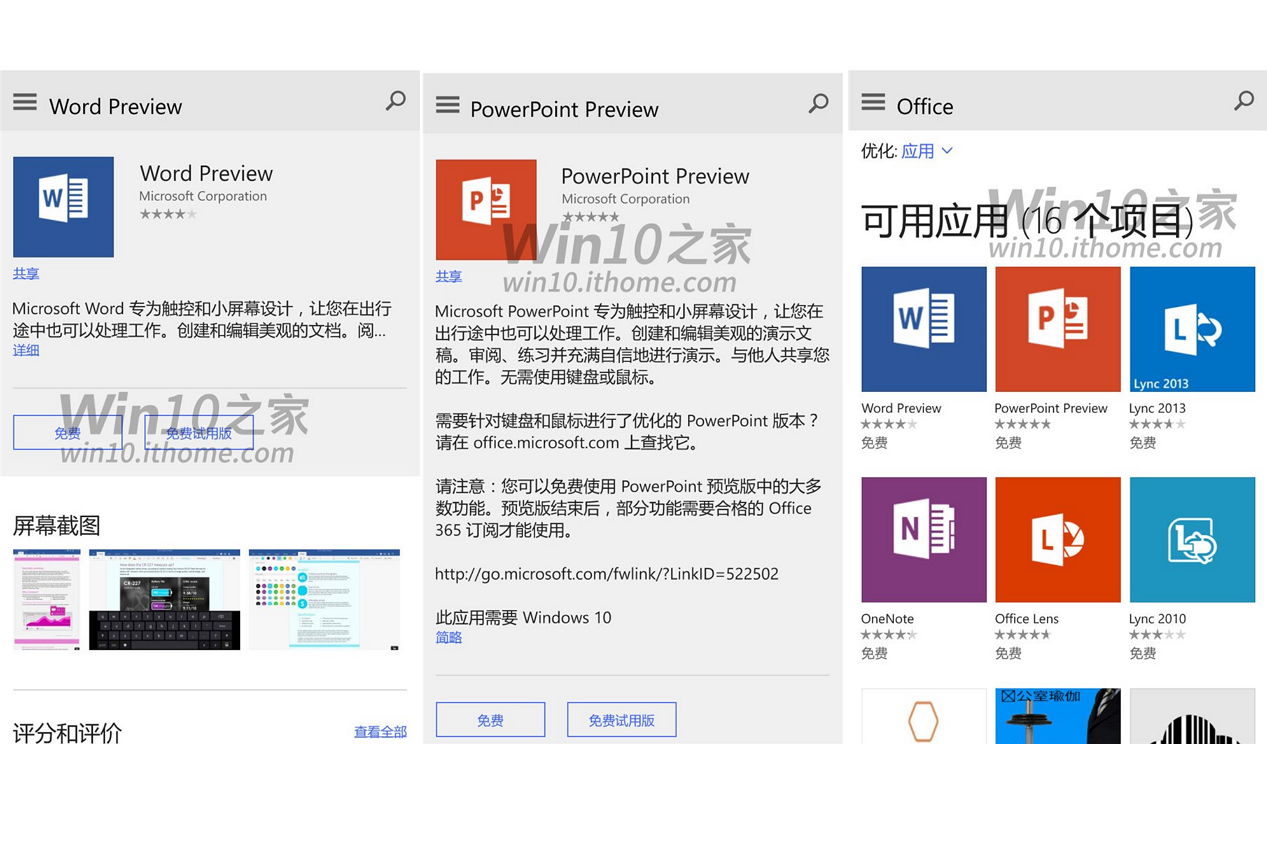Click the go.microsoft.com fwlink URL in the PowerPoint description
The height and width of the screenshot is (851, 1267).
click(607, 574)
